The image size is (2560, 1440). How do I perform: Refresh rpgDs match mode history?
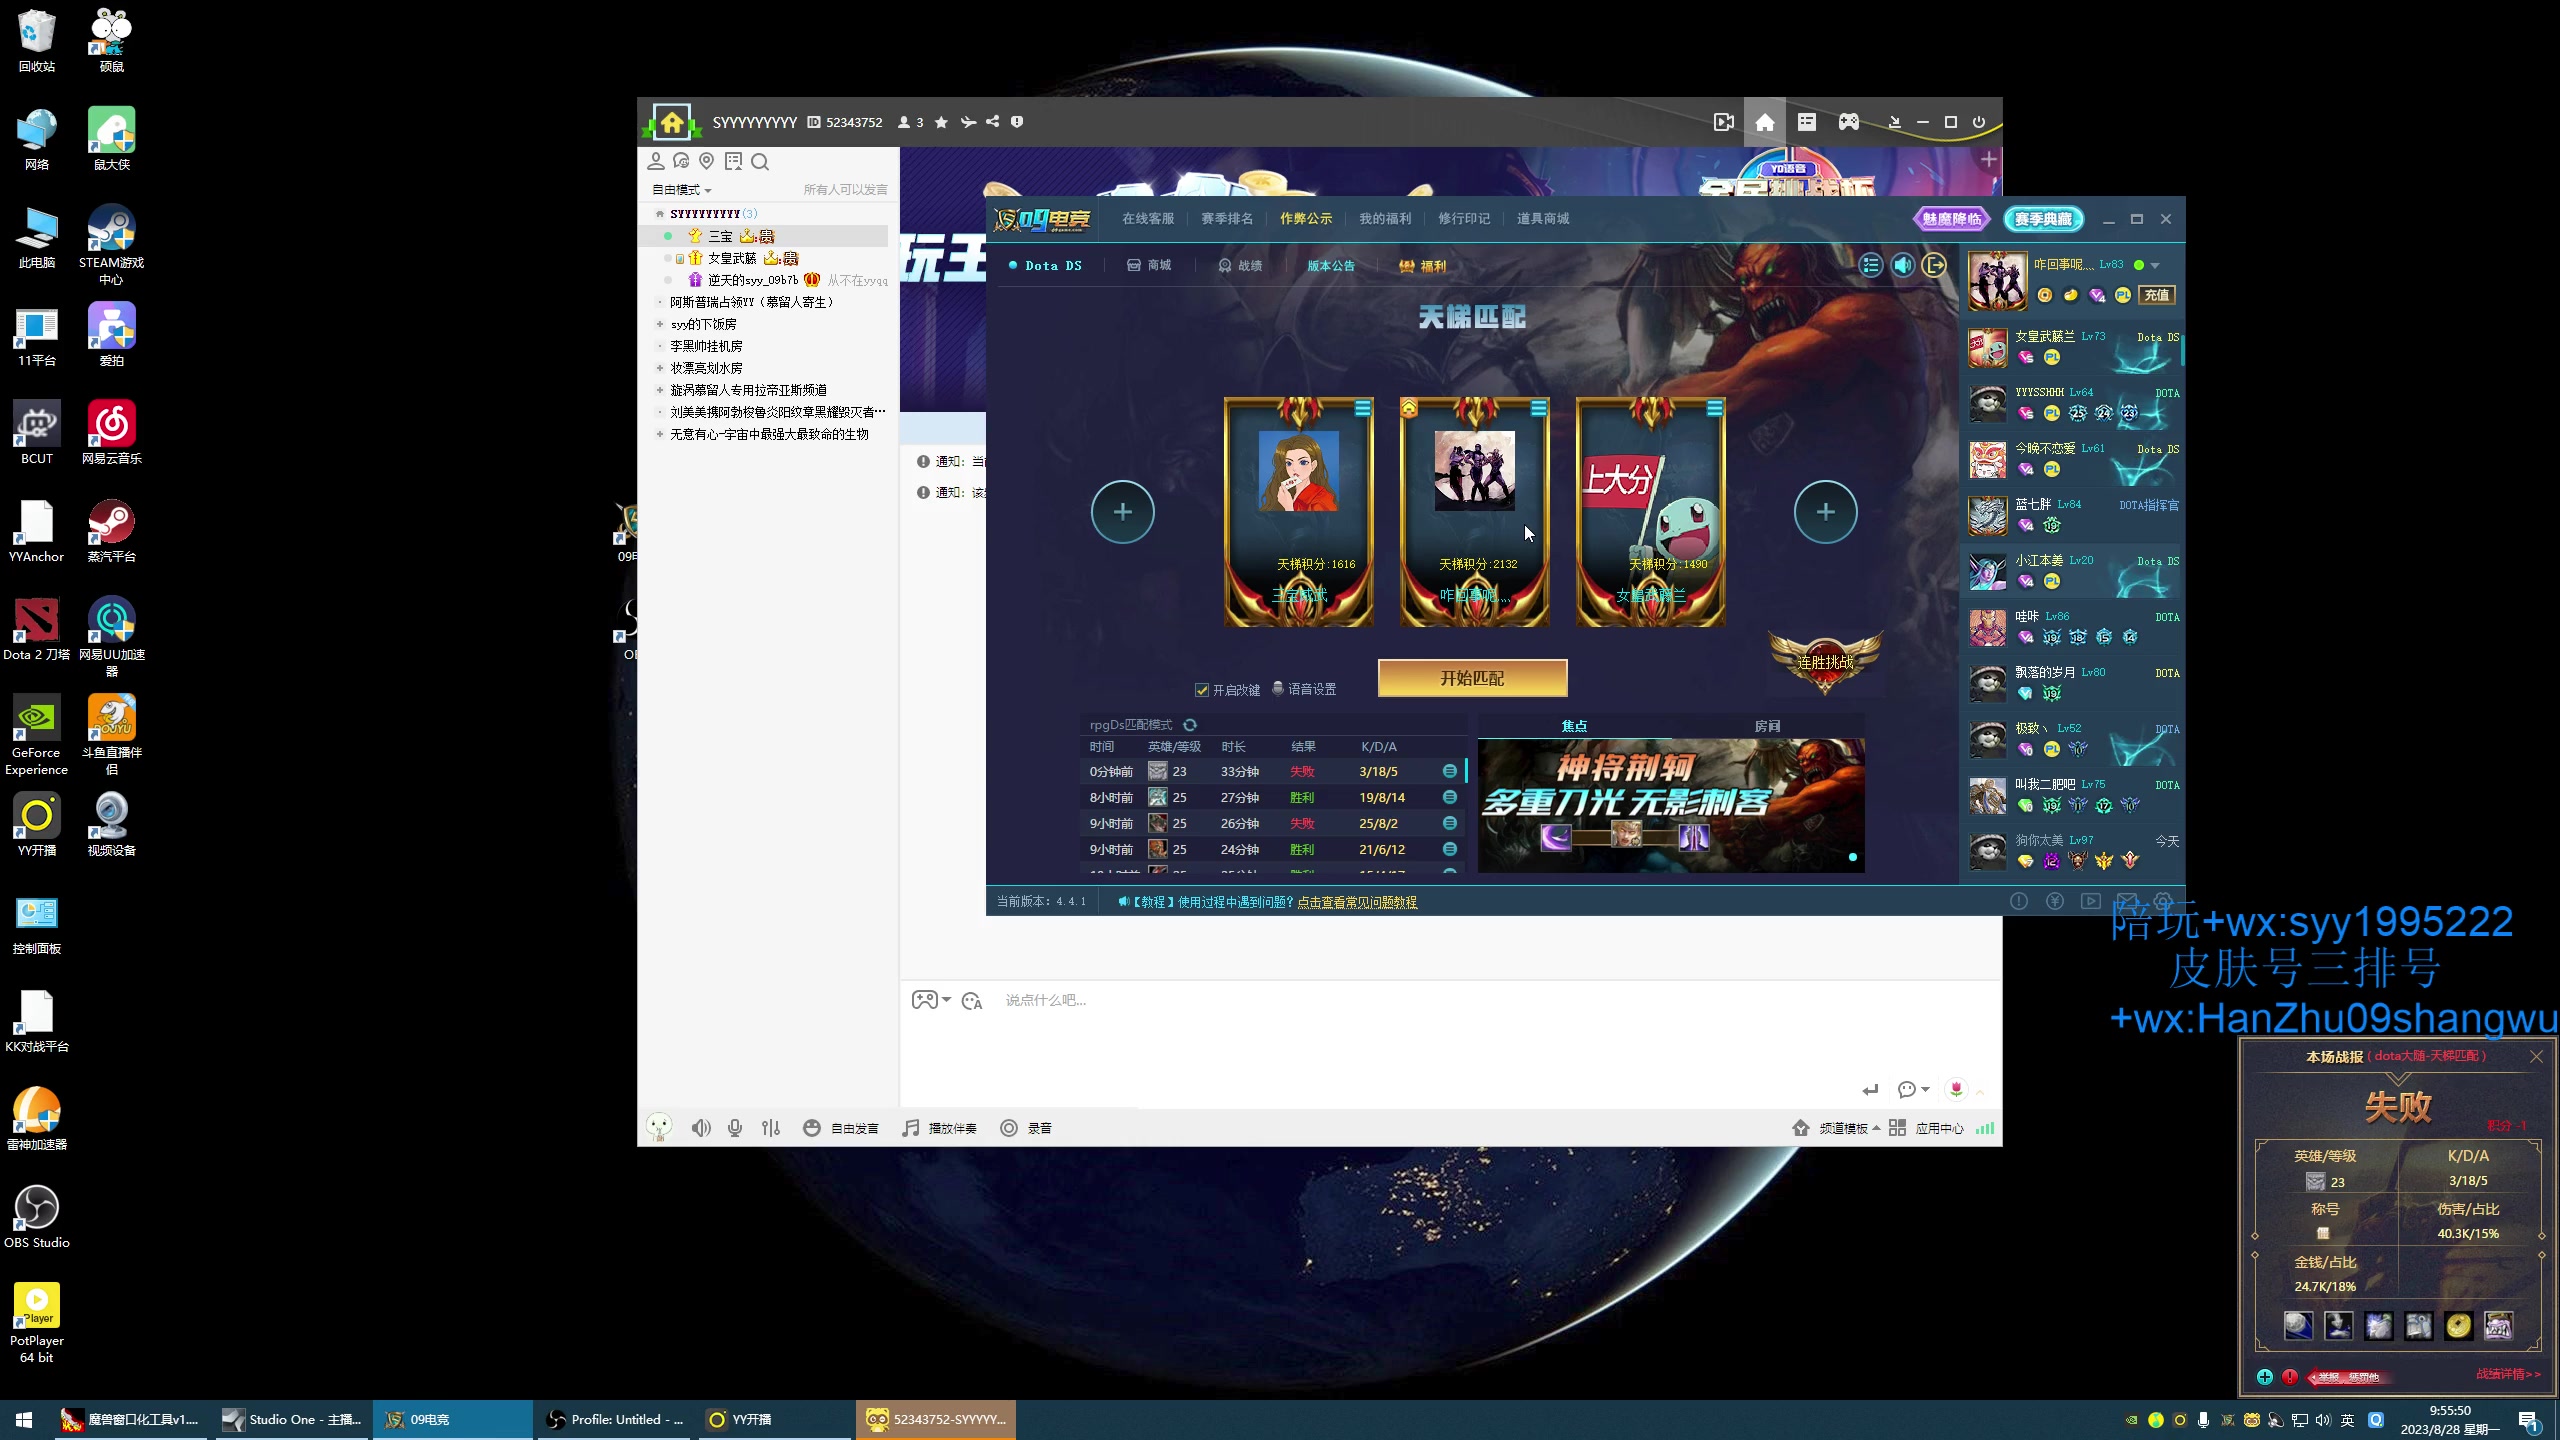pos(1190,725)
